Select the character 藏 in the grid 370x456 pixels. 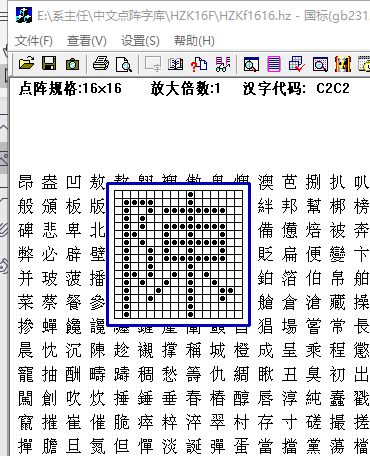coord(338,302)
